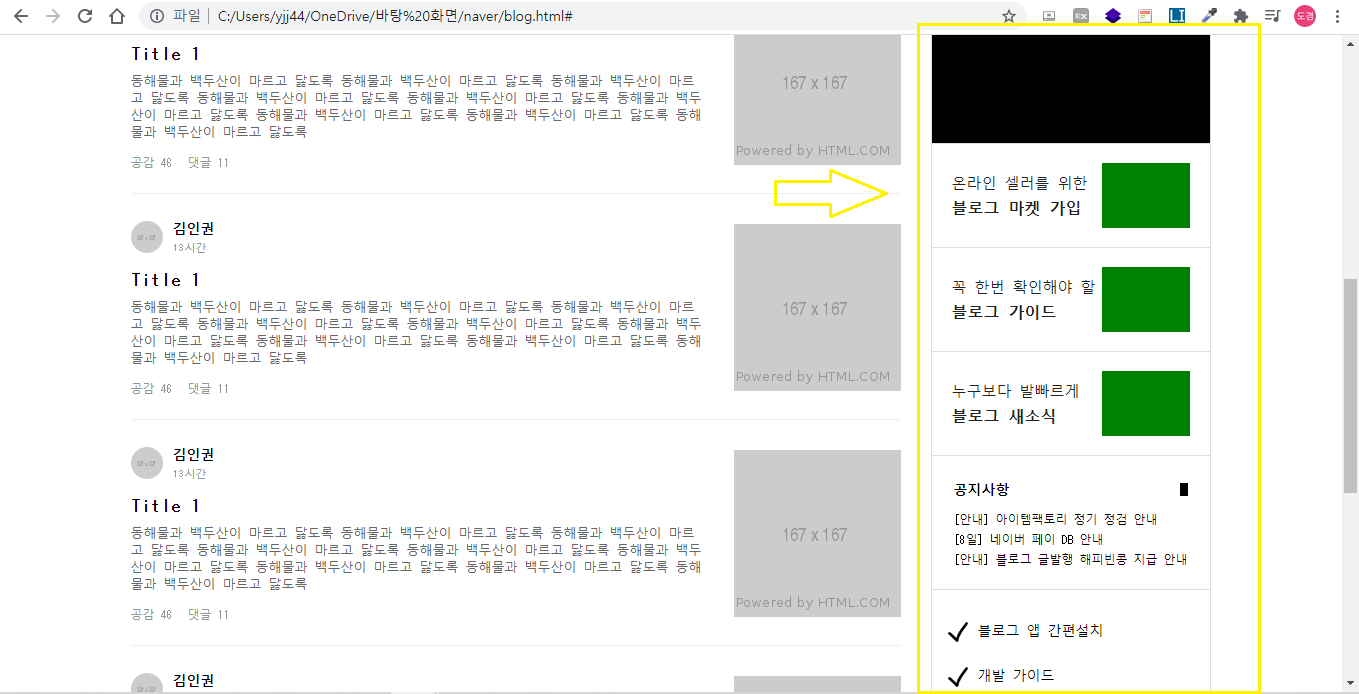Click the small black icon beside 공지사항
This screenshot has width=1359, height=694.
click(1184, 489)
